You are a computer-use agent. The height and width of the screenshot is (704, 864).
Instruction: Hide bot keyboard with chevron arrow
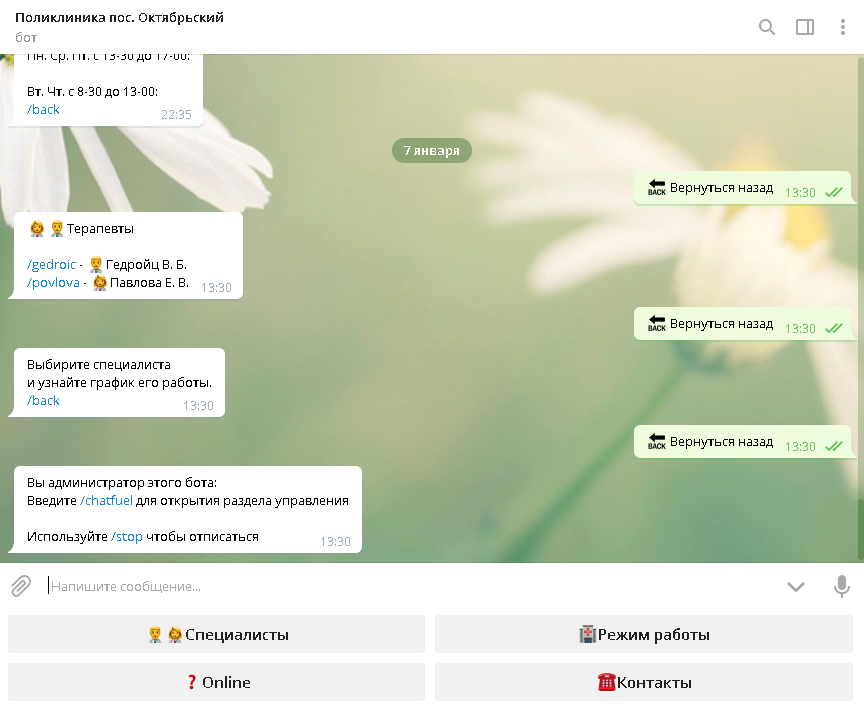pyautogui.click(x=796, y=587)
